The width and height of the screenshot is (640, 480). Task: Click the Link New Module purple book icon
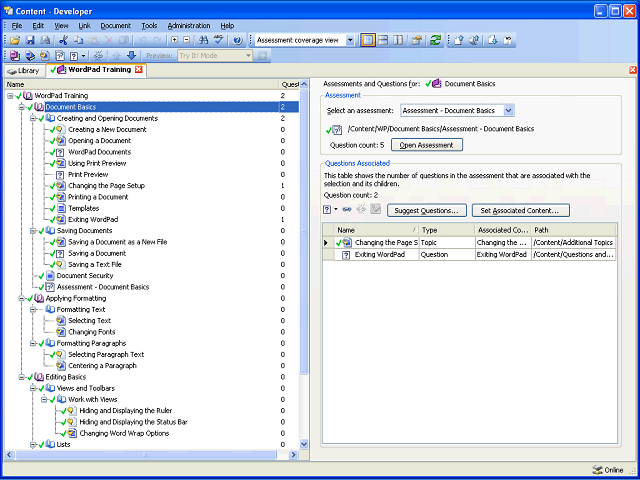coord(15,56)
